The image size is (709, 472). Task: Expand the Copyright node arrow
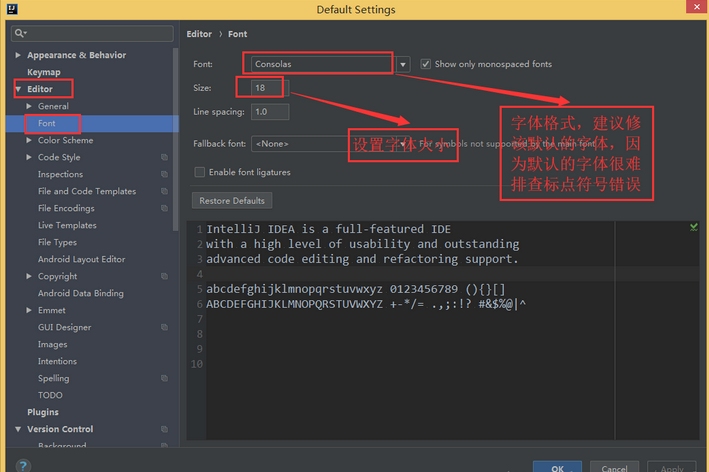(x=29, y=276)
